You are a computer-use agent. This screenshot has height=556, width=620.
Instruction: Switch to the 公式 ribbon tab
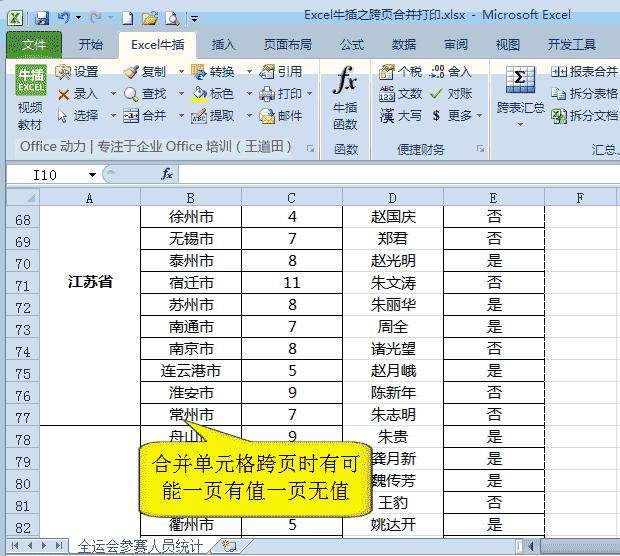pyautogui.click(x=352, y=45)
